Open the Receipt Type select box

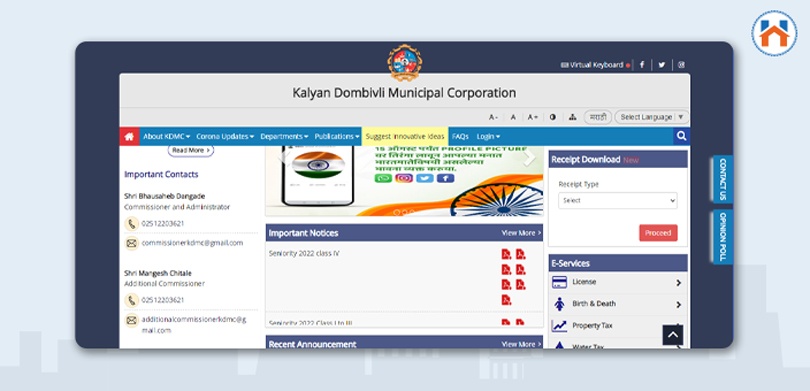(617, 200)
